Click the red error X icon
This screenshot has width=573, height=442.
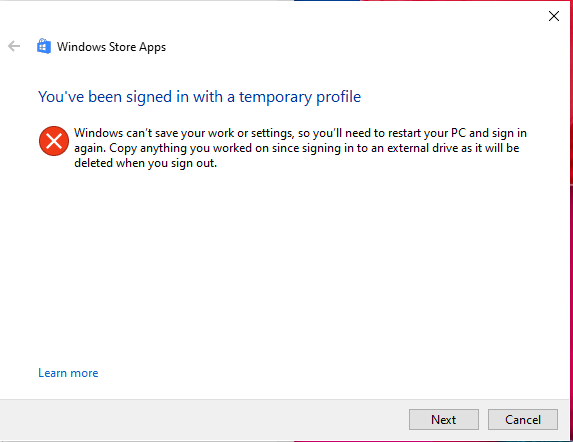[x=54, y=141]
